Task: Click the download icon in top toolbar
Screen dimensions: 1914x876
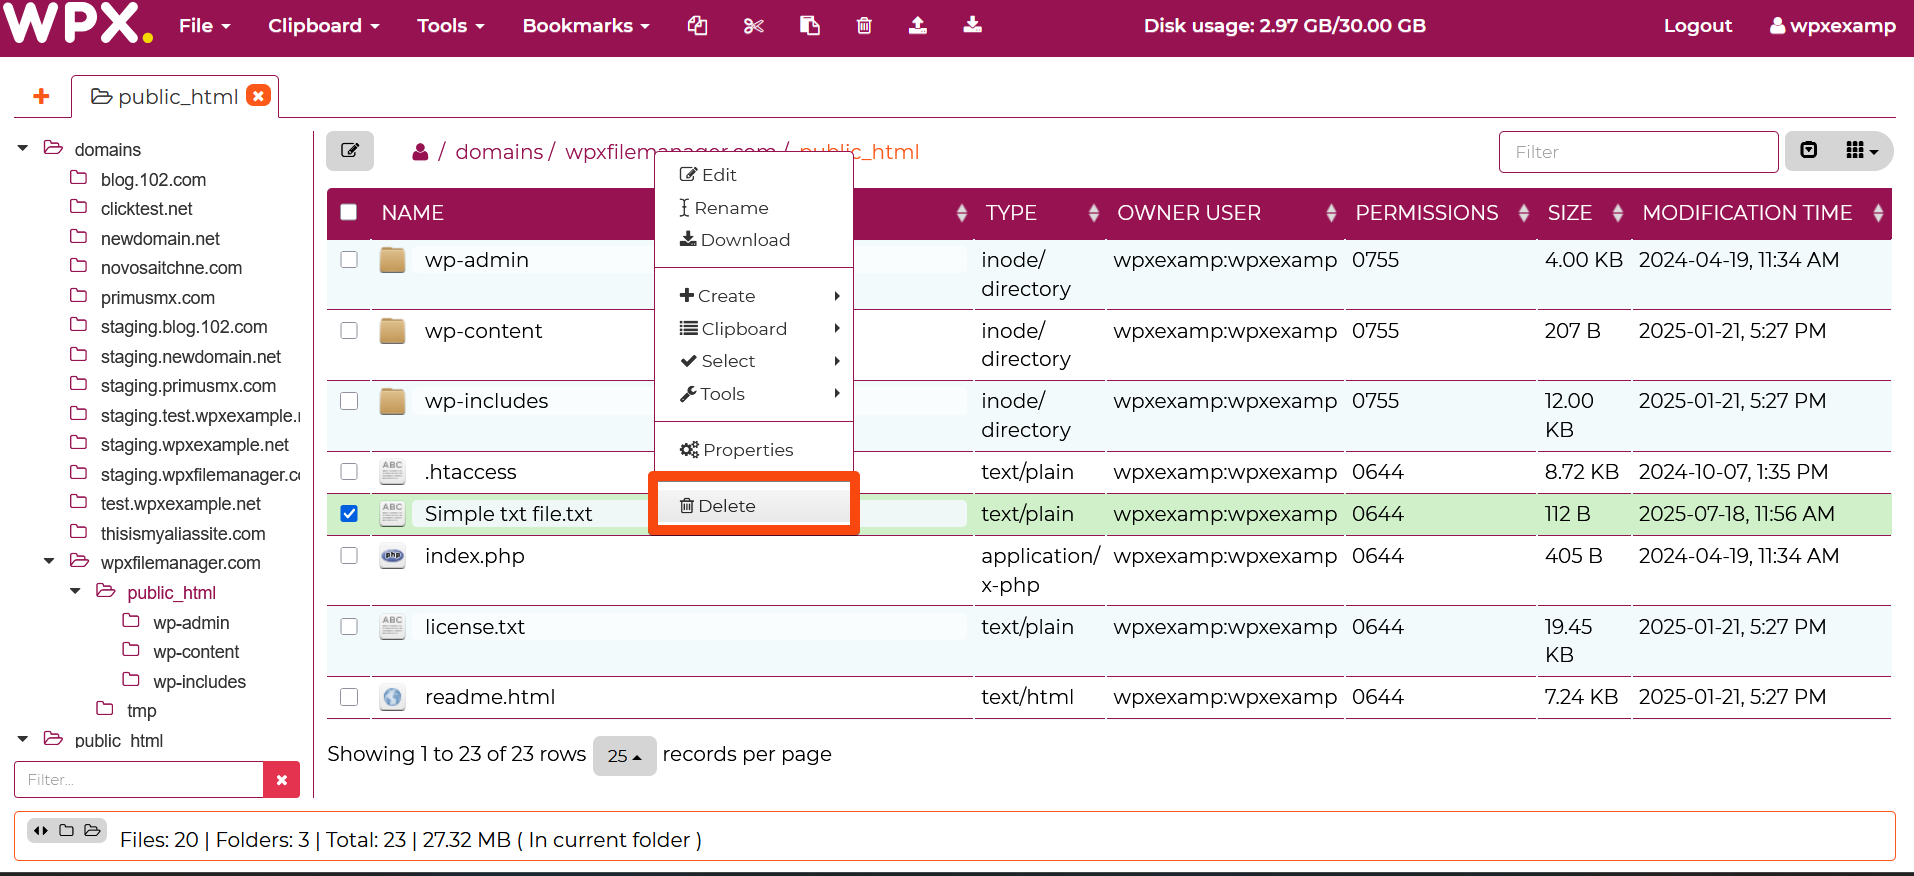Action: click(x=972, y=26)
